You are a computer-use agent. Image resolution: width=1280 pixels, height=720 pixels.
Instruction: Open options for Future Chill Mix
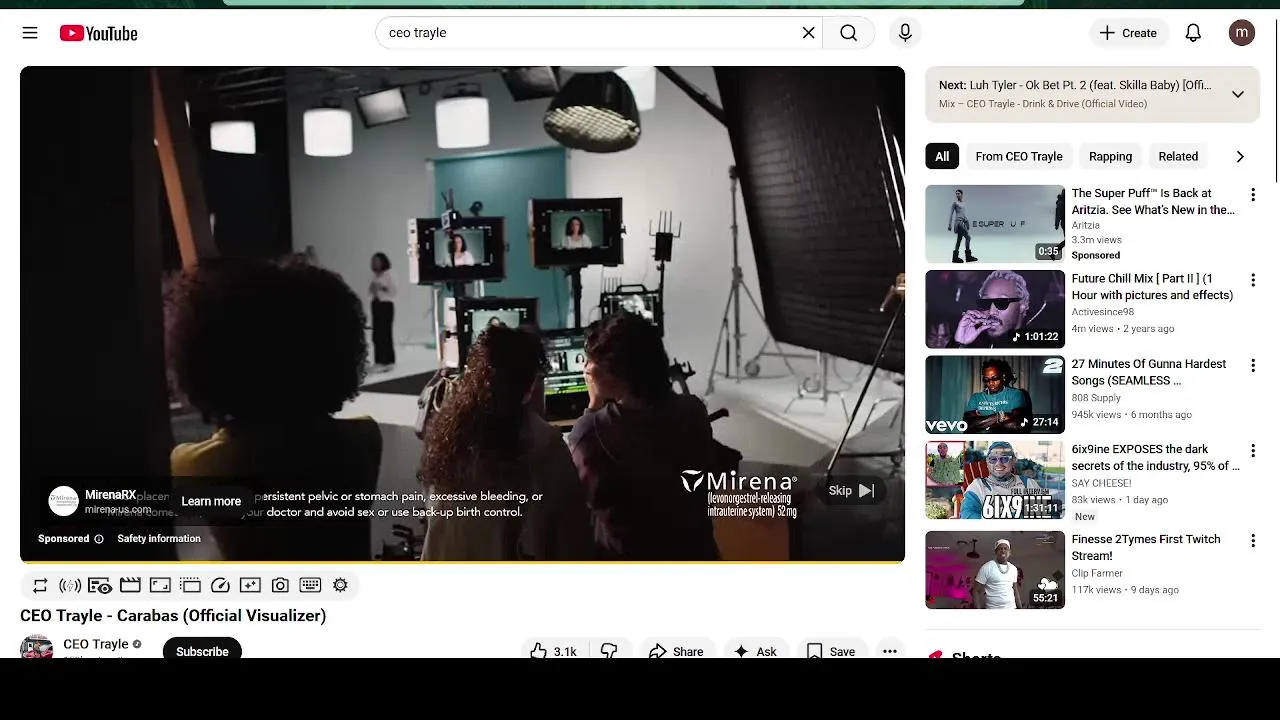[1253, 280]
